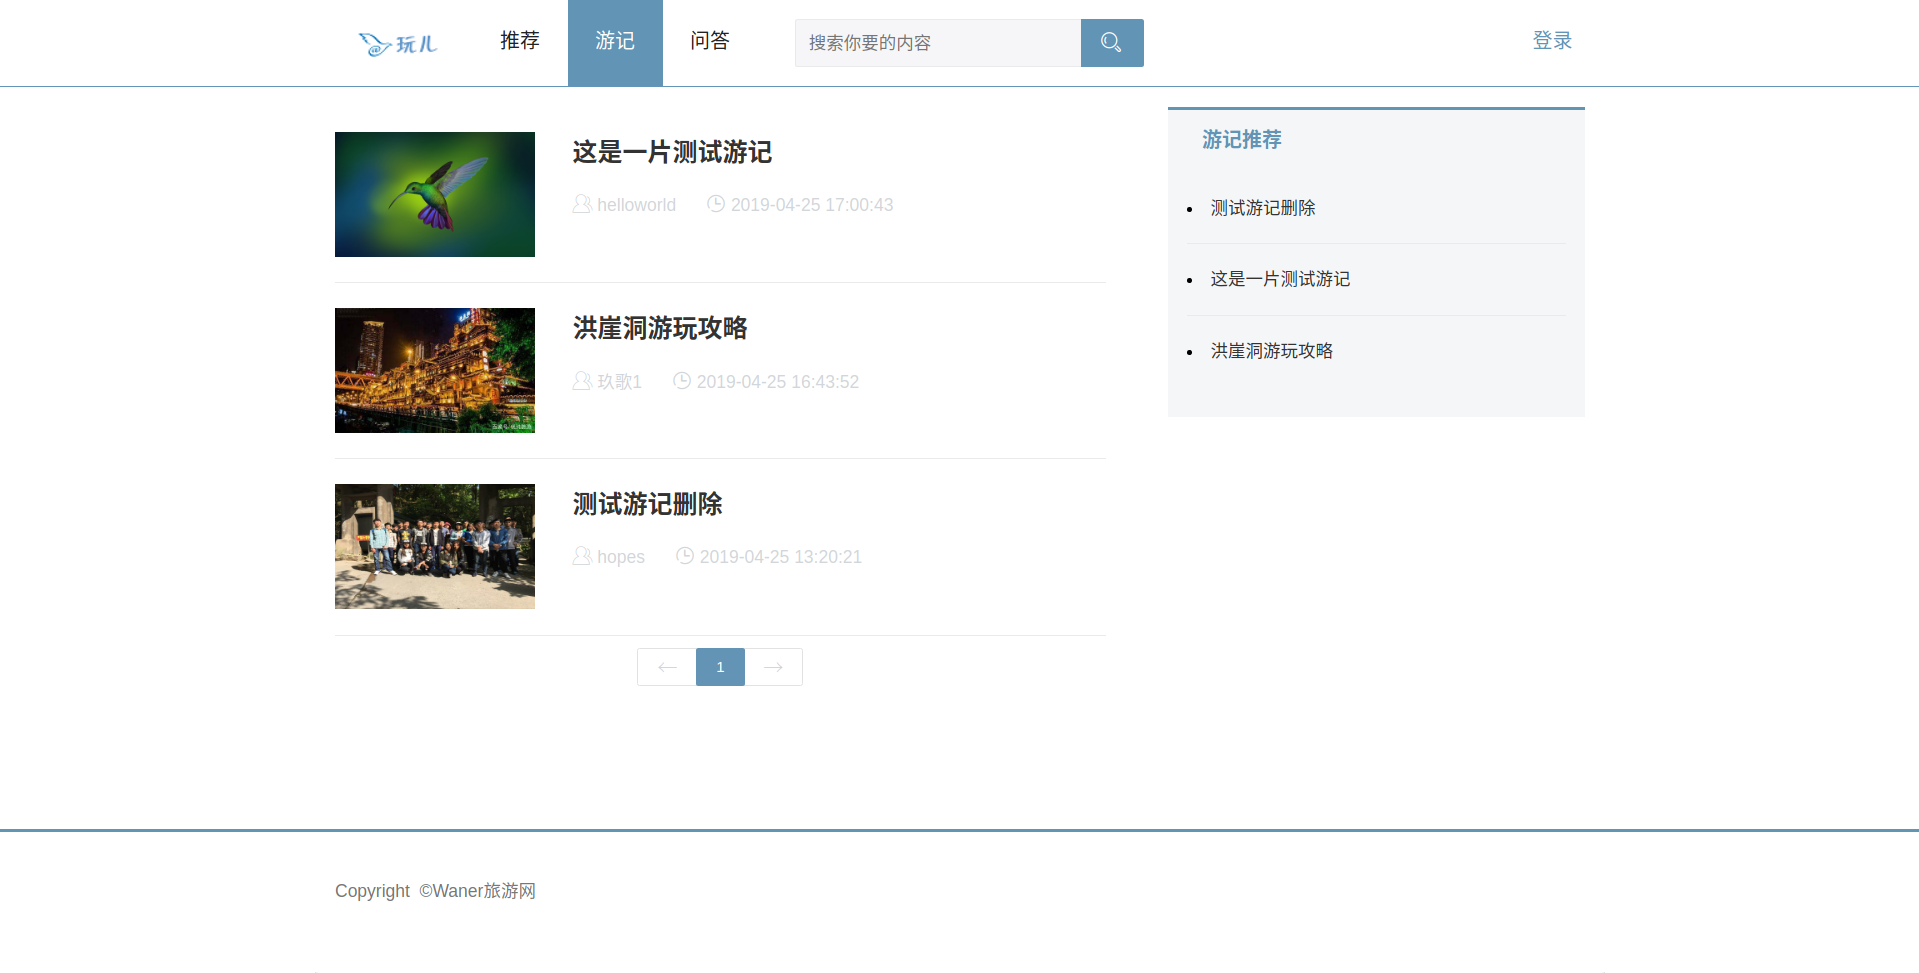Click the 登录 login link

coord(1552,41)
